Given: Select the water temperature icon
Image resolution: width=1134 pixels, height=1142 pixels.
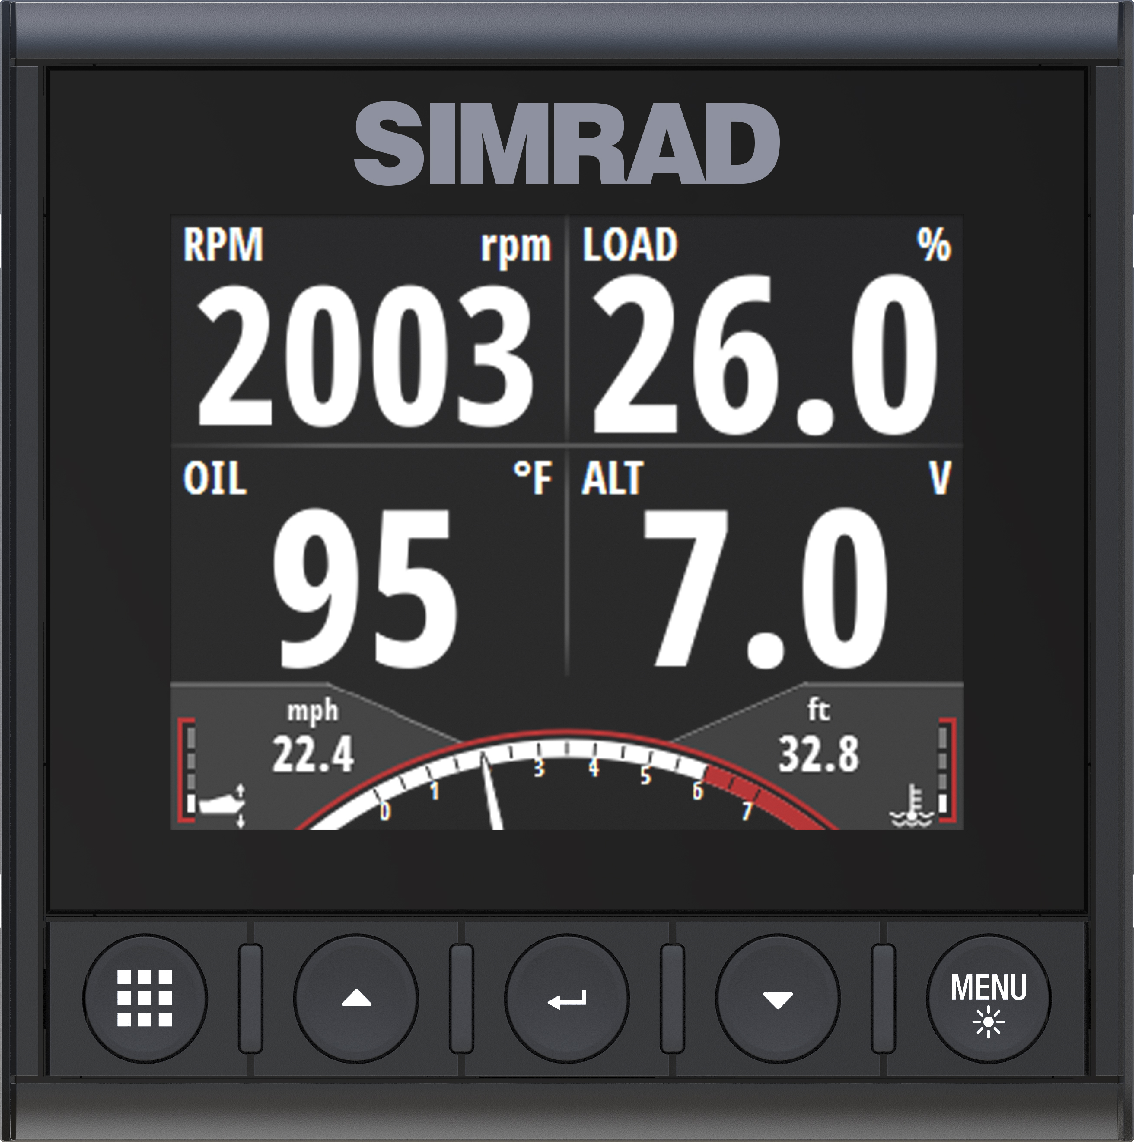Looking at the screenshot, I should pos(912,806).
